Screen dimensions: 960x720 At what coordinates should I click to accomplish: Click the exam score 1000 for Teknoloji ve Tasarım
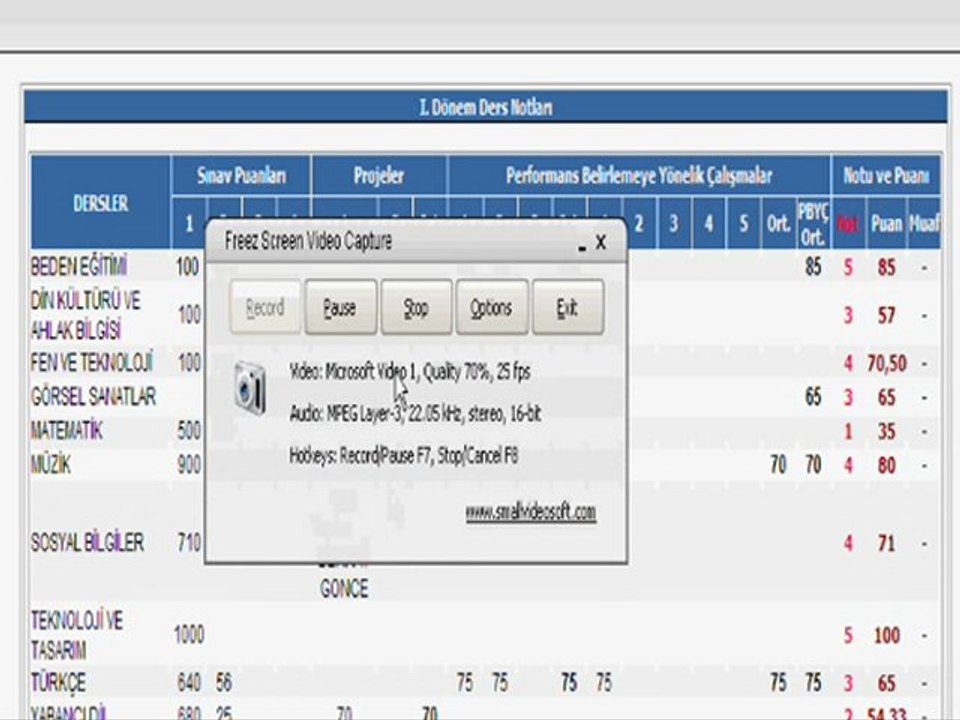189,635
